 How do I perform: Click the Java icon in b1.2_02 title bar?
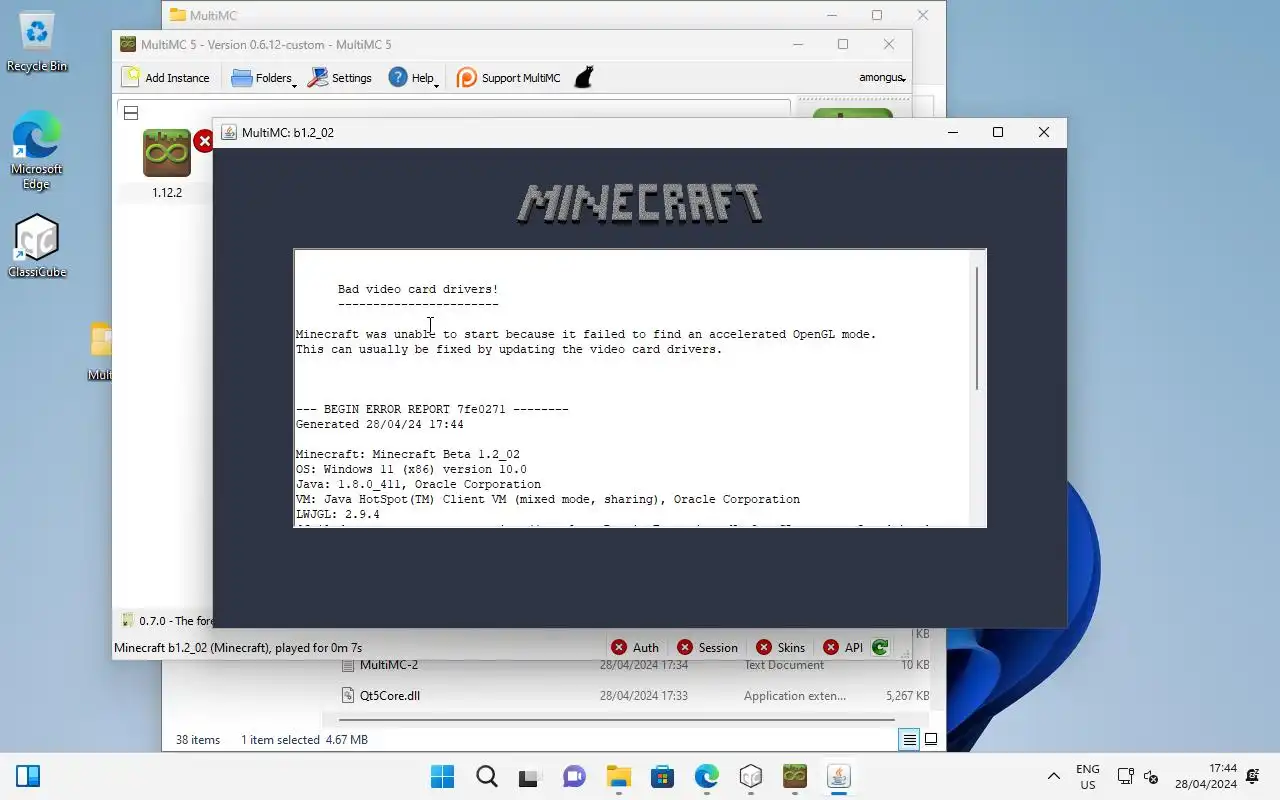coord(229,132)
